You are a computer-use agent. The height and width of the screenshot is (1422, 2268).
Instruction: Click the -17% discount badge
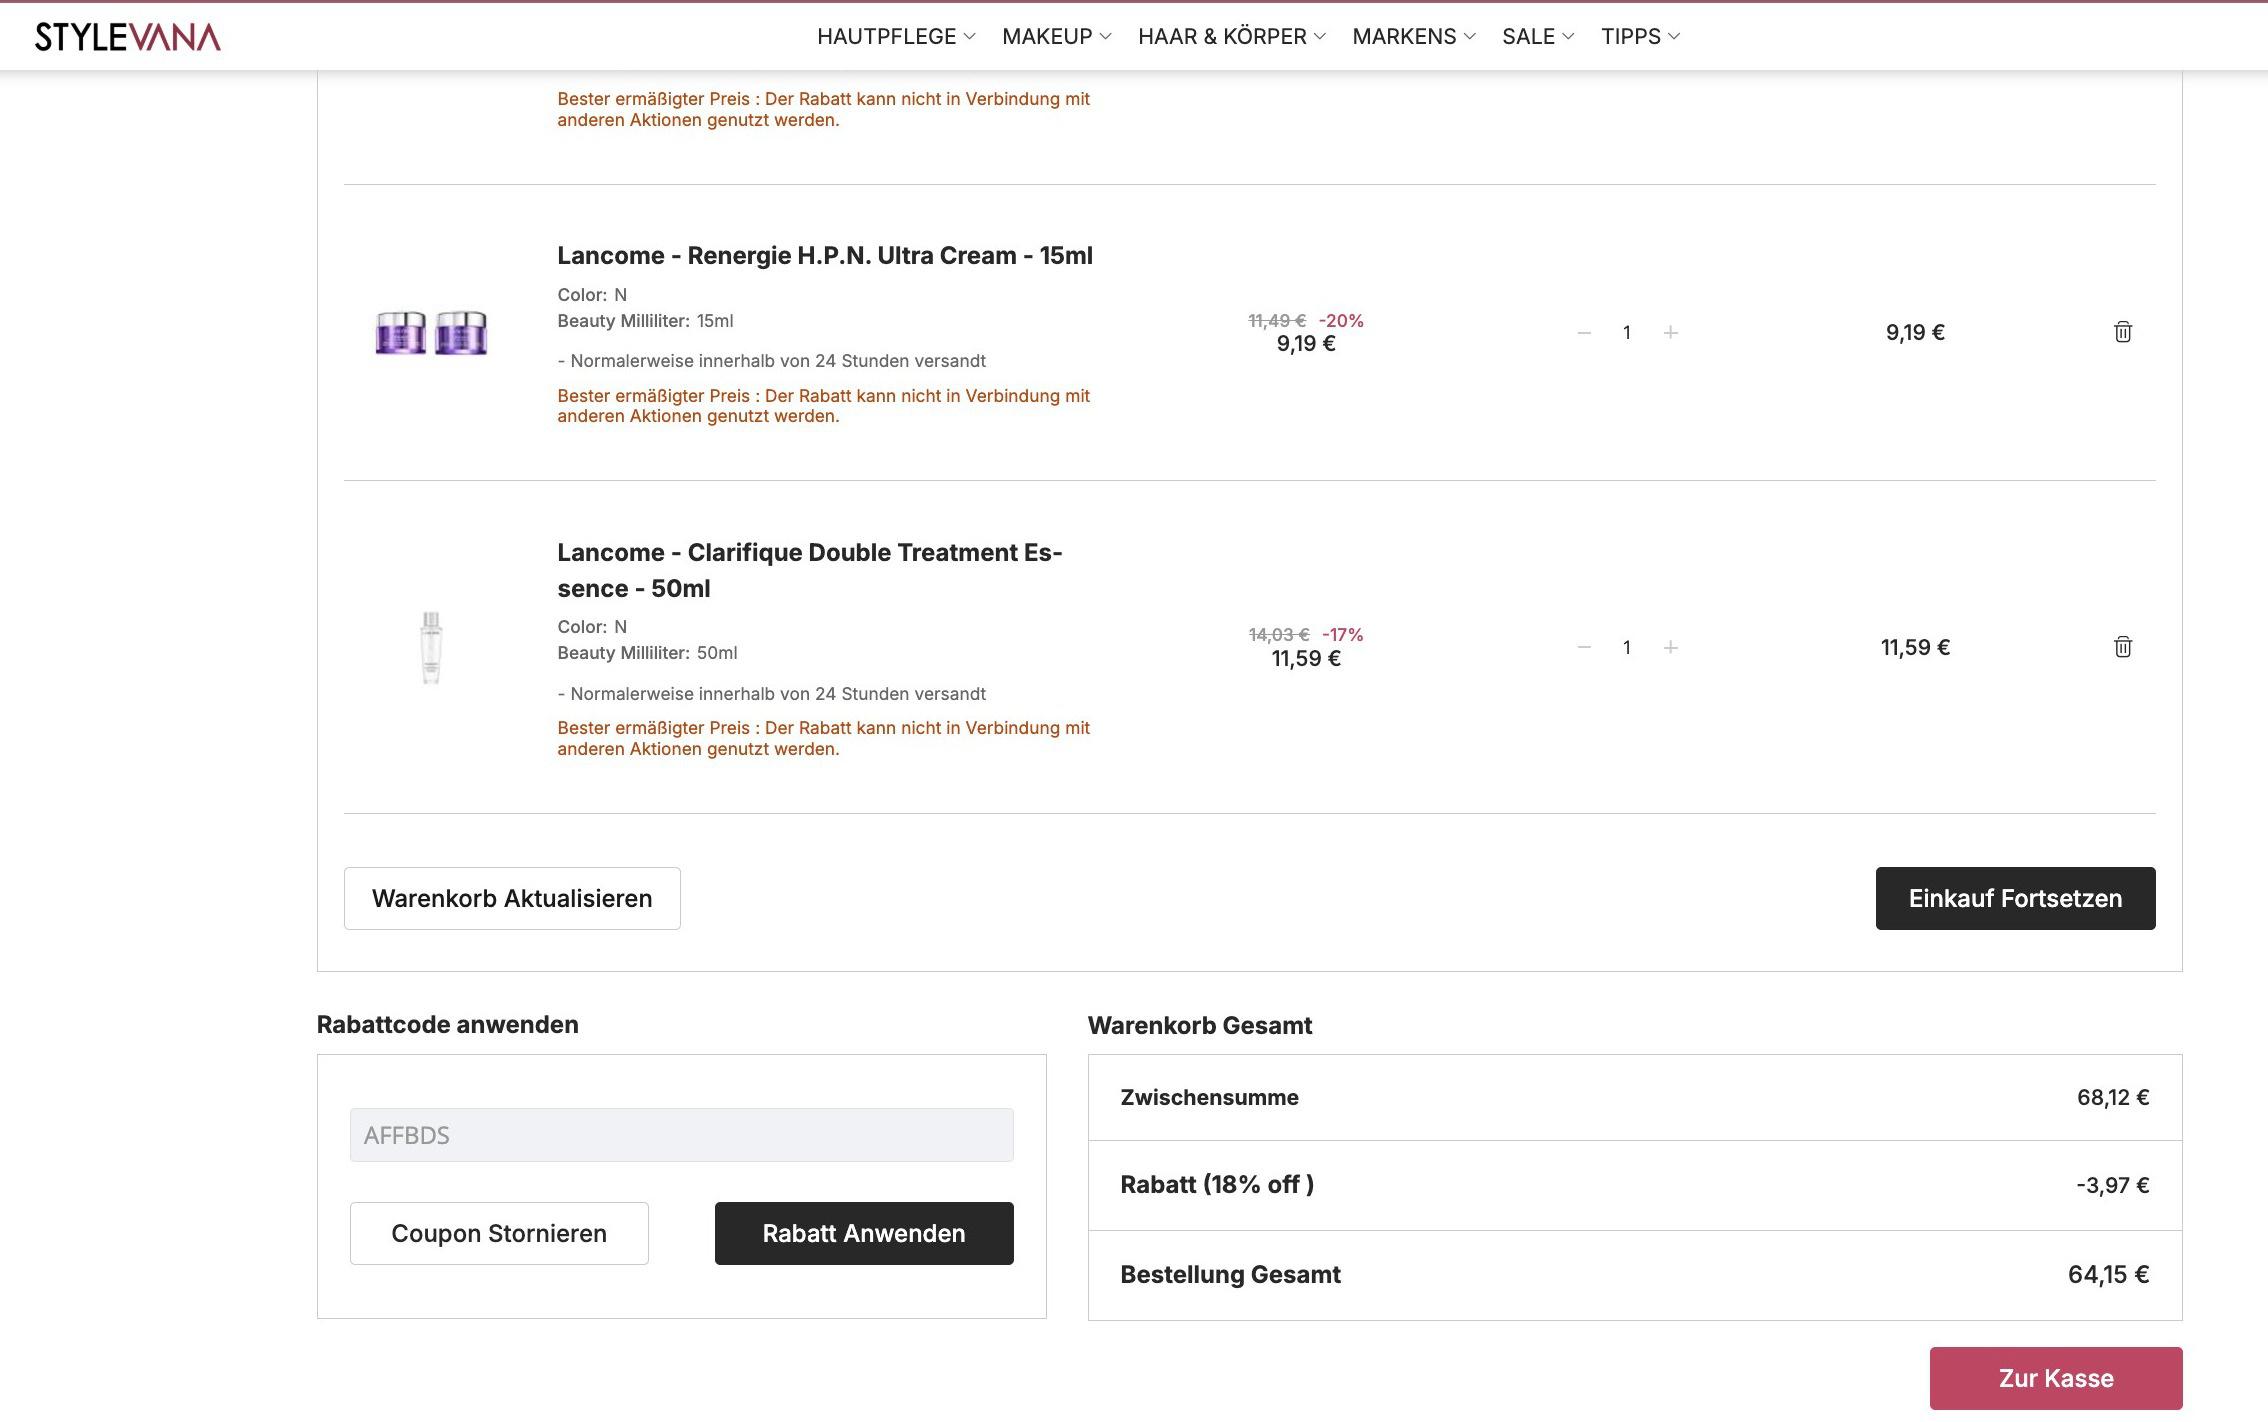pyautogui.click(x=1342, y=635)
